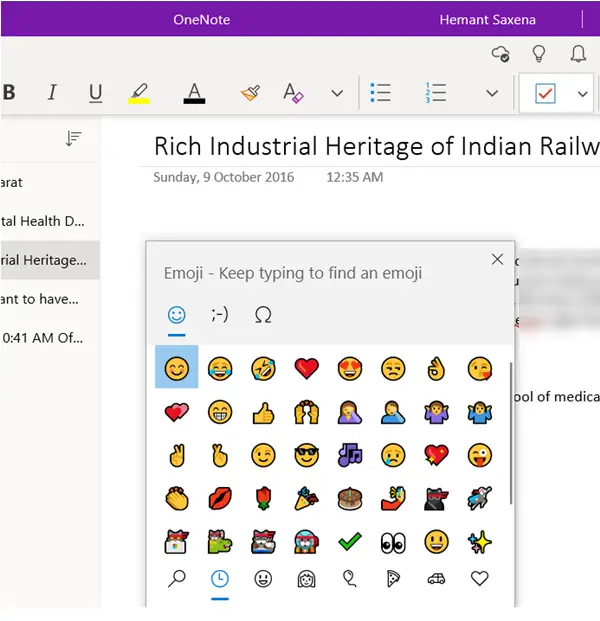
Task: Insert the thumbs up emoji
Action: (263, 413)
